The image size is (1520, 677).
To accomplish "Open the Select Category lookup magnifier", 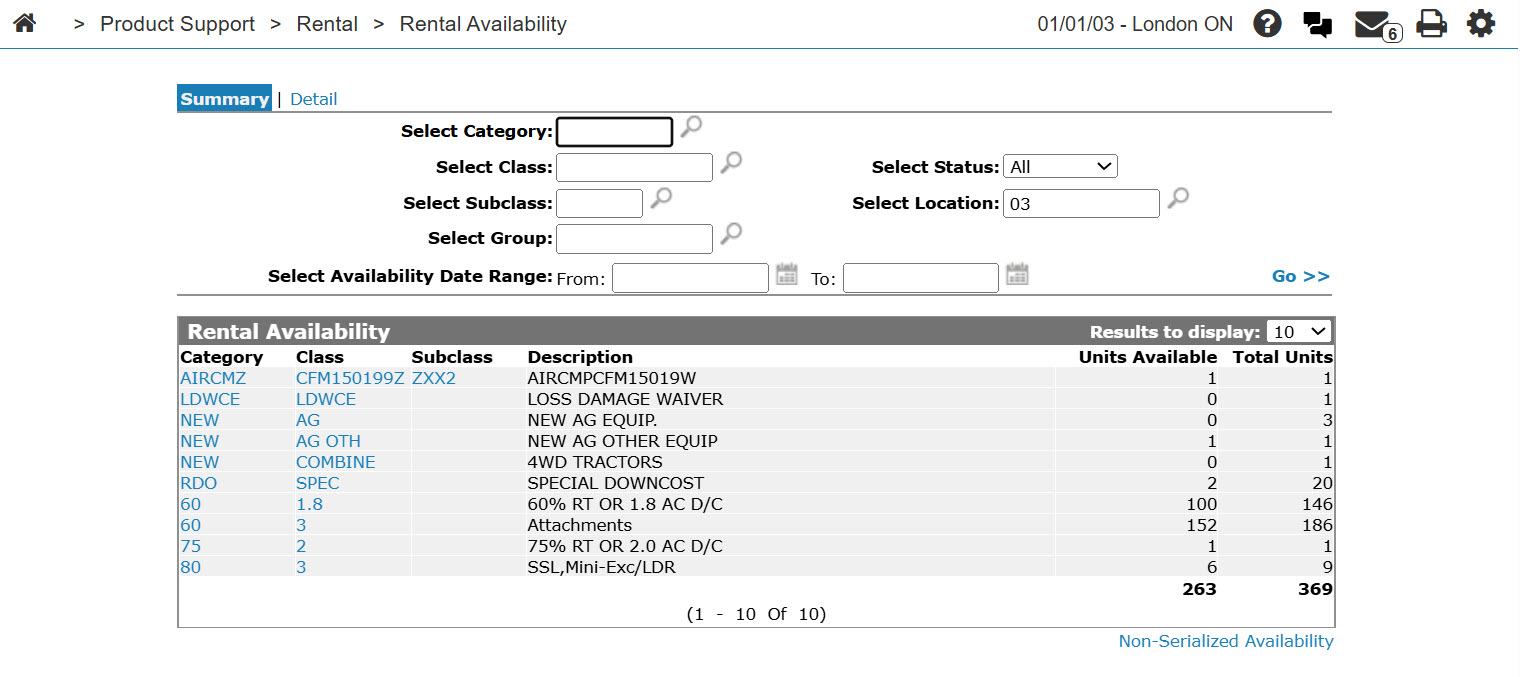I will 691,127.
